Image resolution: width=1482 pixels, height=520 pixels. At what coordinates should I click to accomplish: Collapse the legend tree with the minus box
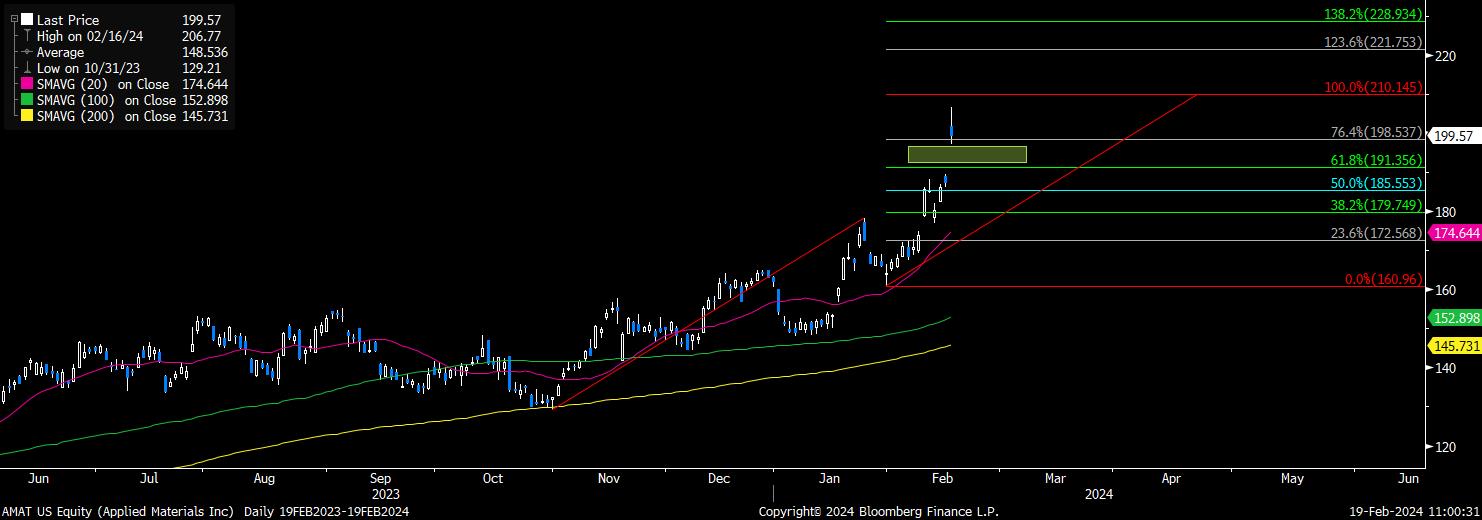coord(13,19)
